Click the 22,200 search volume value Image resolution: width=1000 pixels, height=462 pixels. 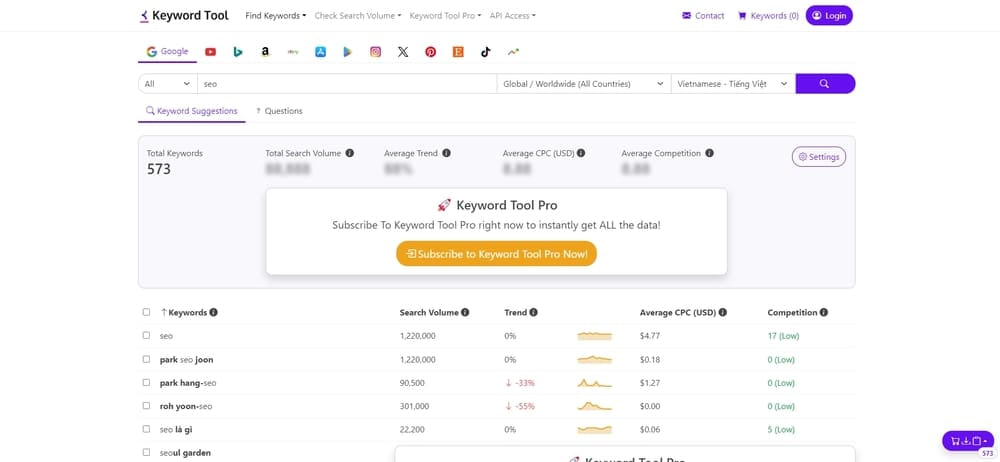coord(411,429)
